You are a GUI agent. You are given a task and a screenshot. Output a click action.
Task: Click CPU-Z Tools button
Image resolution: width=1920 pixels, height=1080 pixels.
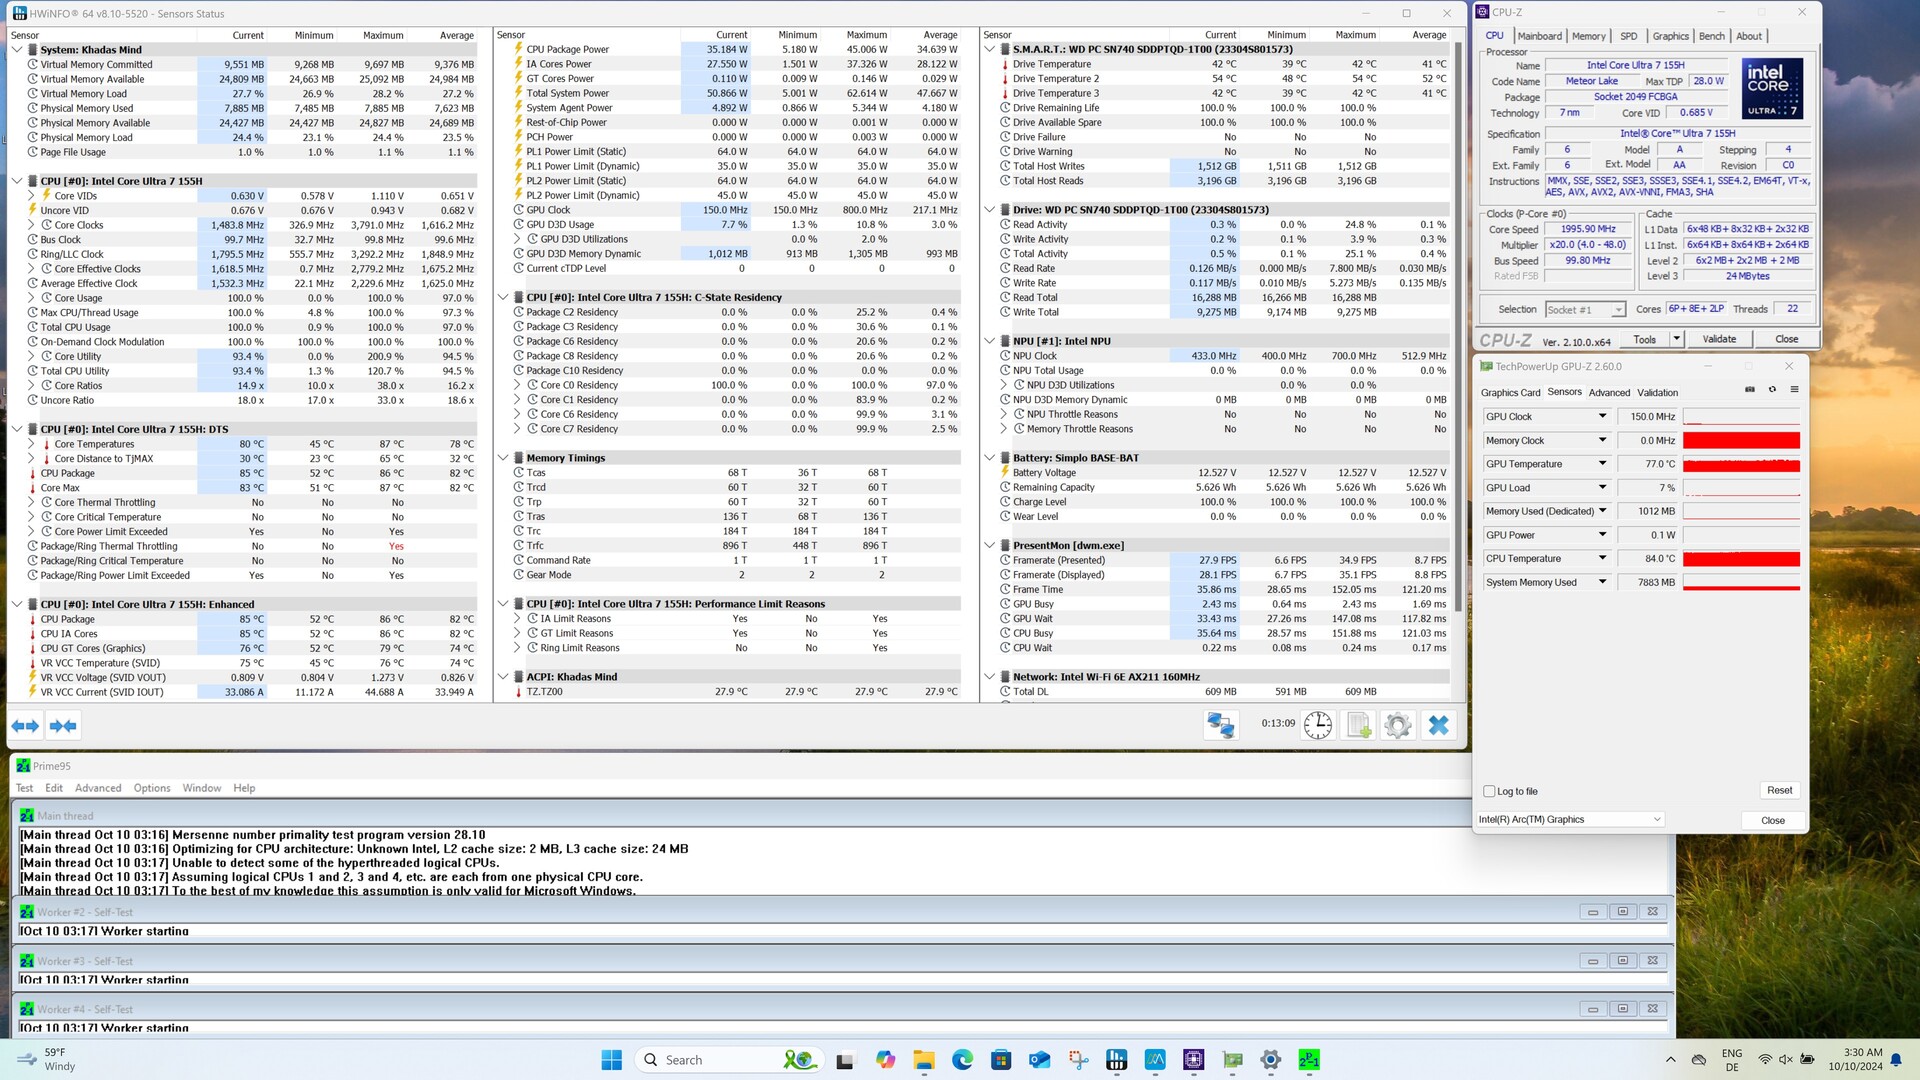click(1644, 339)
